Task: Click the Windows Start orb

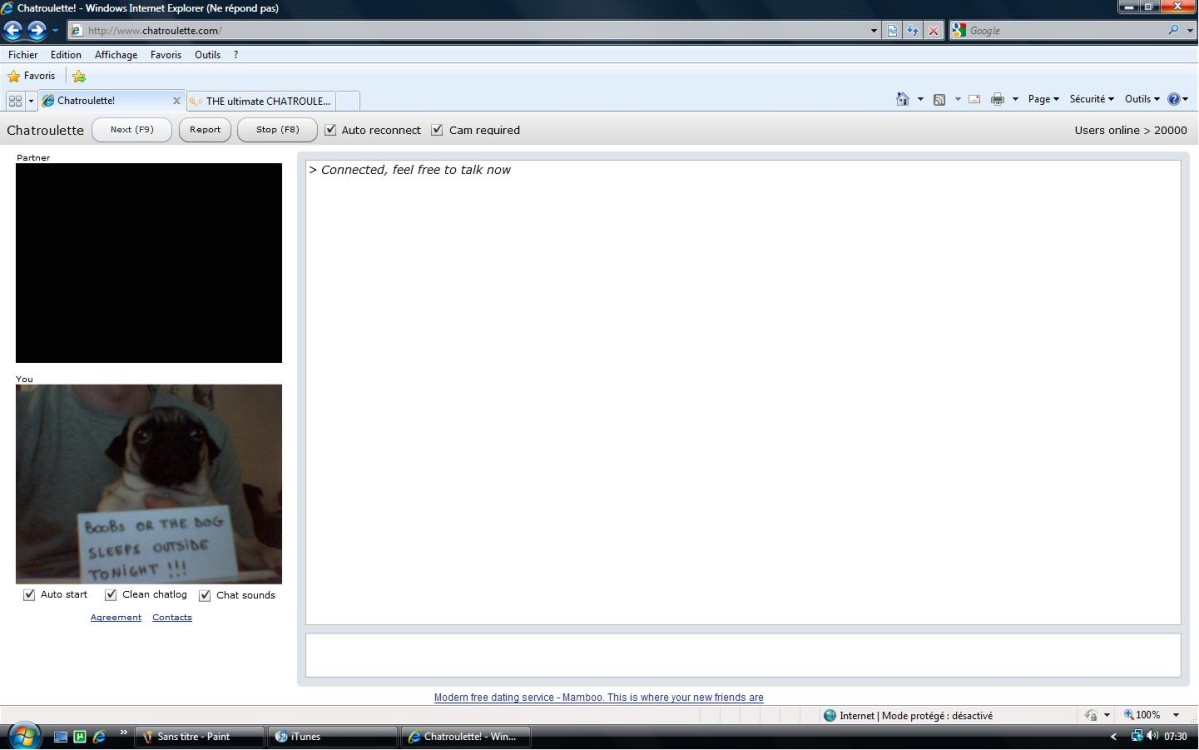Action: click(x=24, y=736)
